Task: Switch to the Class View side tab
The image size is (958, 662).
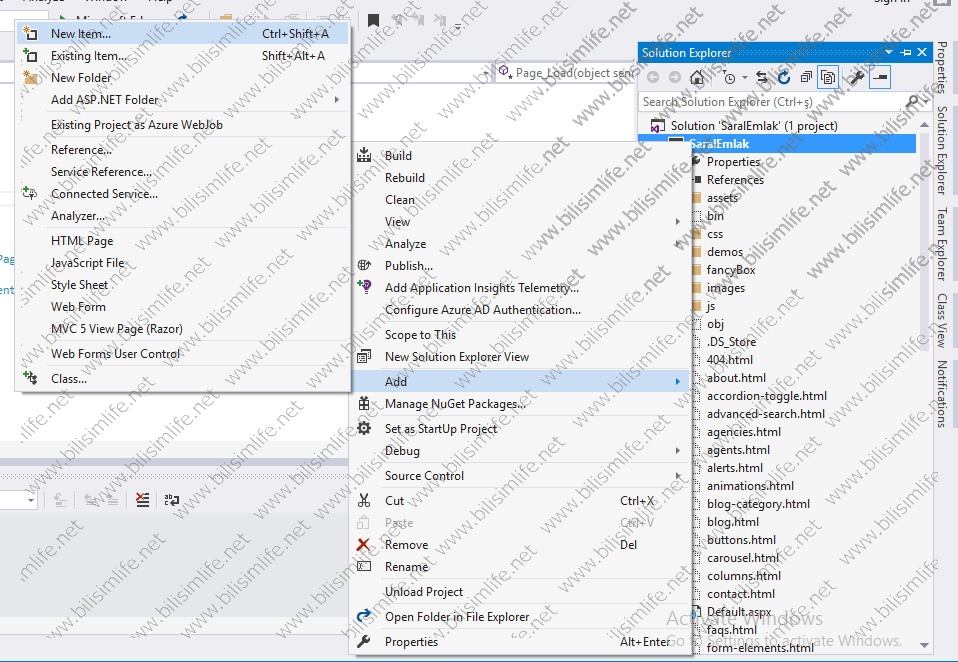Action: pos(942,321)
